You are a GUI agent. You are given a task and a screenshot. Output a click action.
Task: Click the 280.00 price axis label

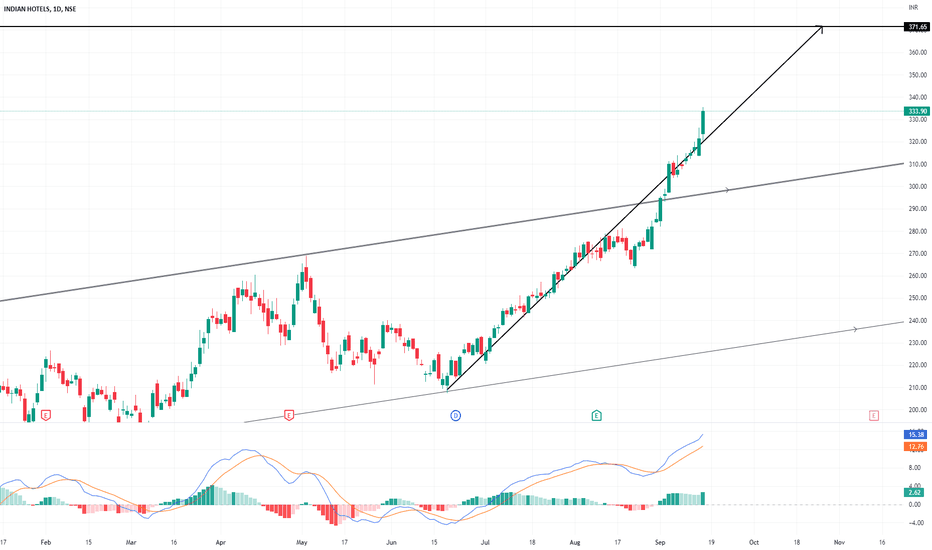pyautogui.click(x=918, y=231)
